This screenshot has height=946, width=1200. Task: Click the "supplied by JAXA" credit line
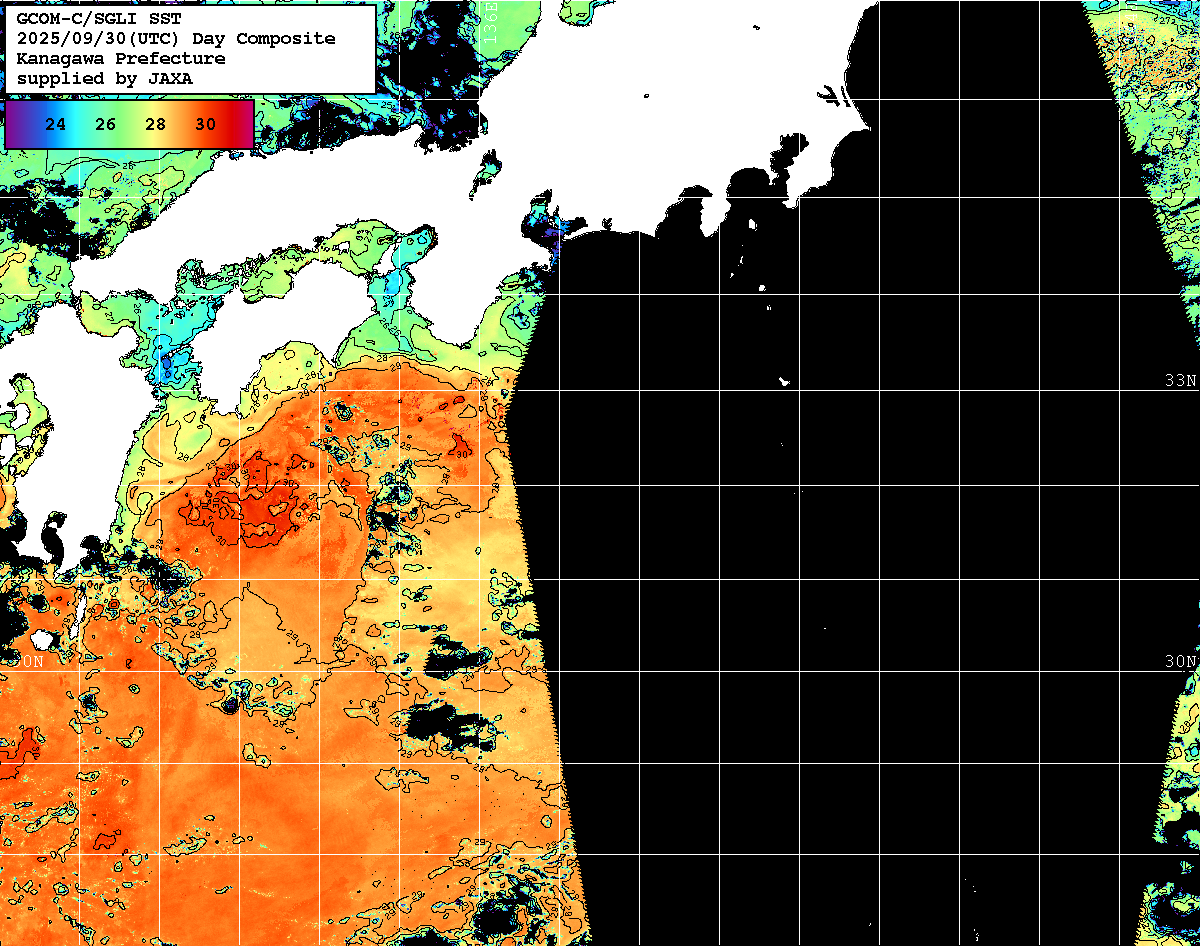pos(105,78)
